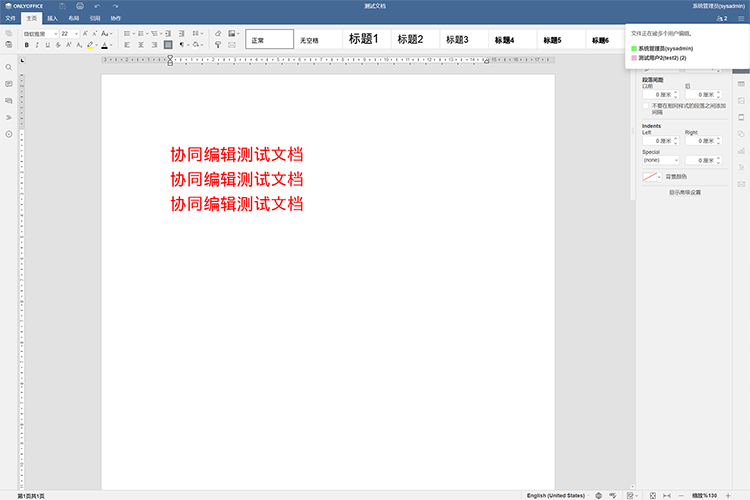Open image settings in right sidebar
Image resolution: width=750 pixels, height=500 pixels.
(741, 101)
